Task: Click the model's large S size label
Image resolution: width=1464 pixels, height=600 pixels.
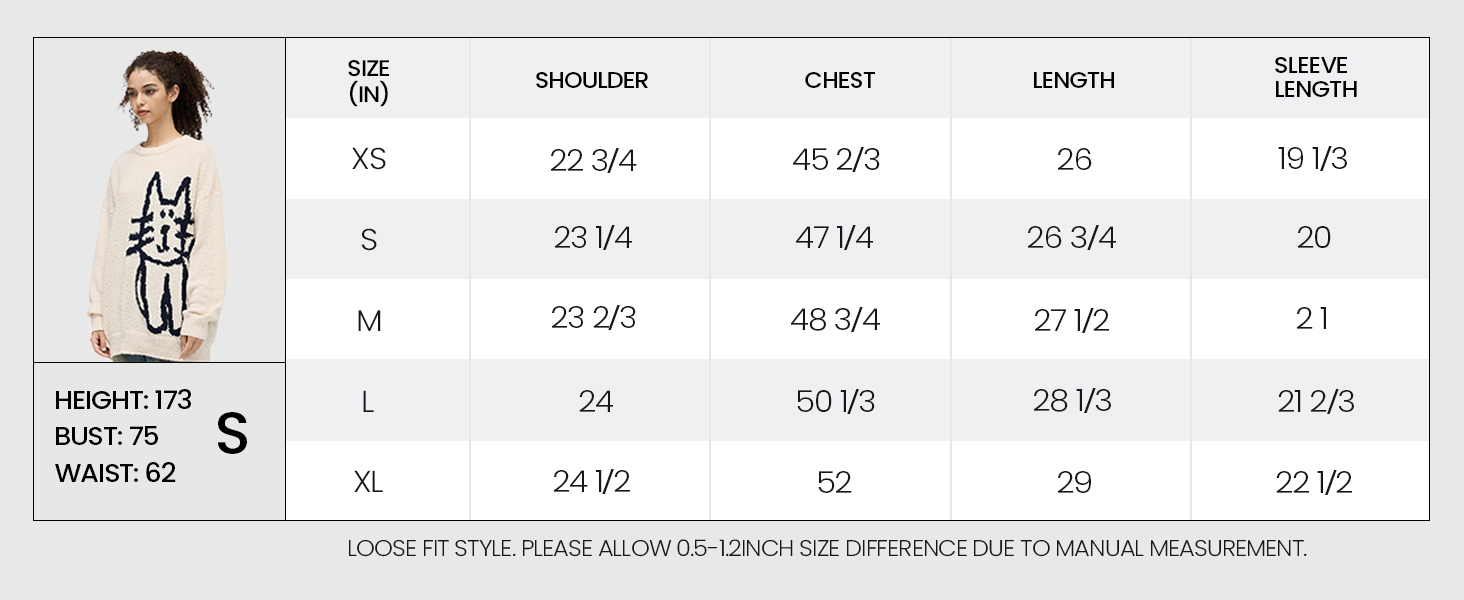Action: click(232, 434)
